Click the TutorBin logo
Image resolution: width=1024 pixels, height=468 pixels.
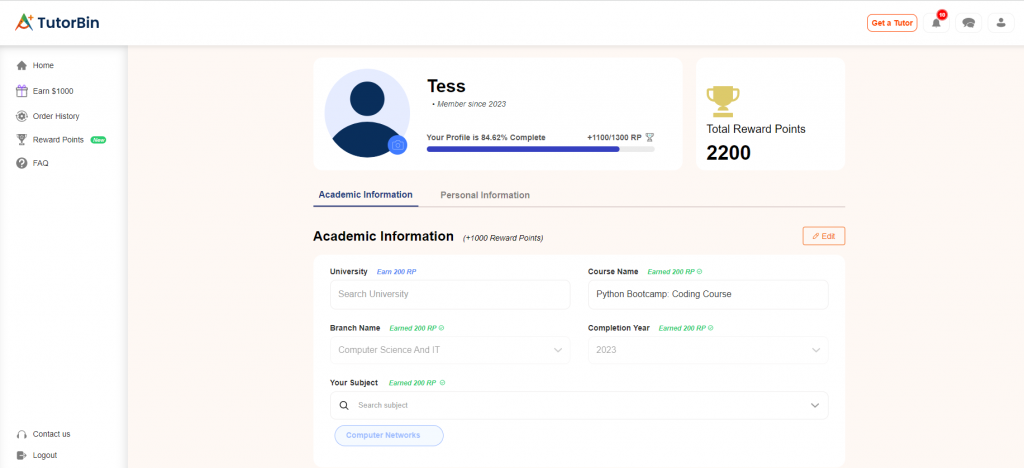[58, 22]
